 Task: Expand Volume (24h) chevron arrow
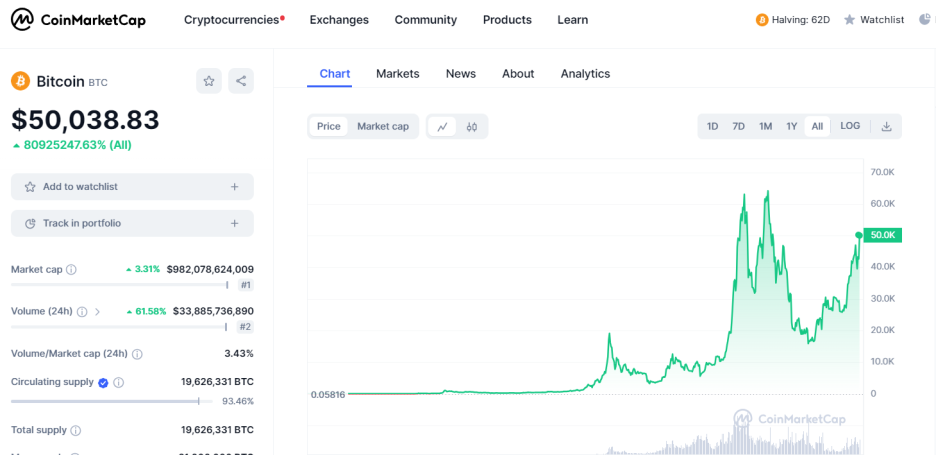pyautogui.click(x=97, y=311)
